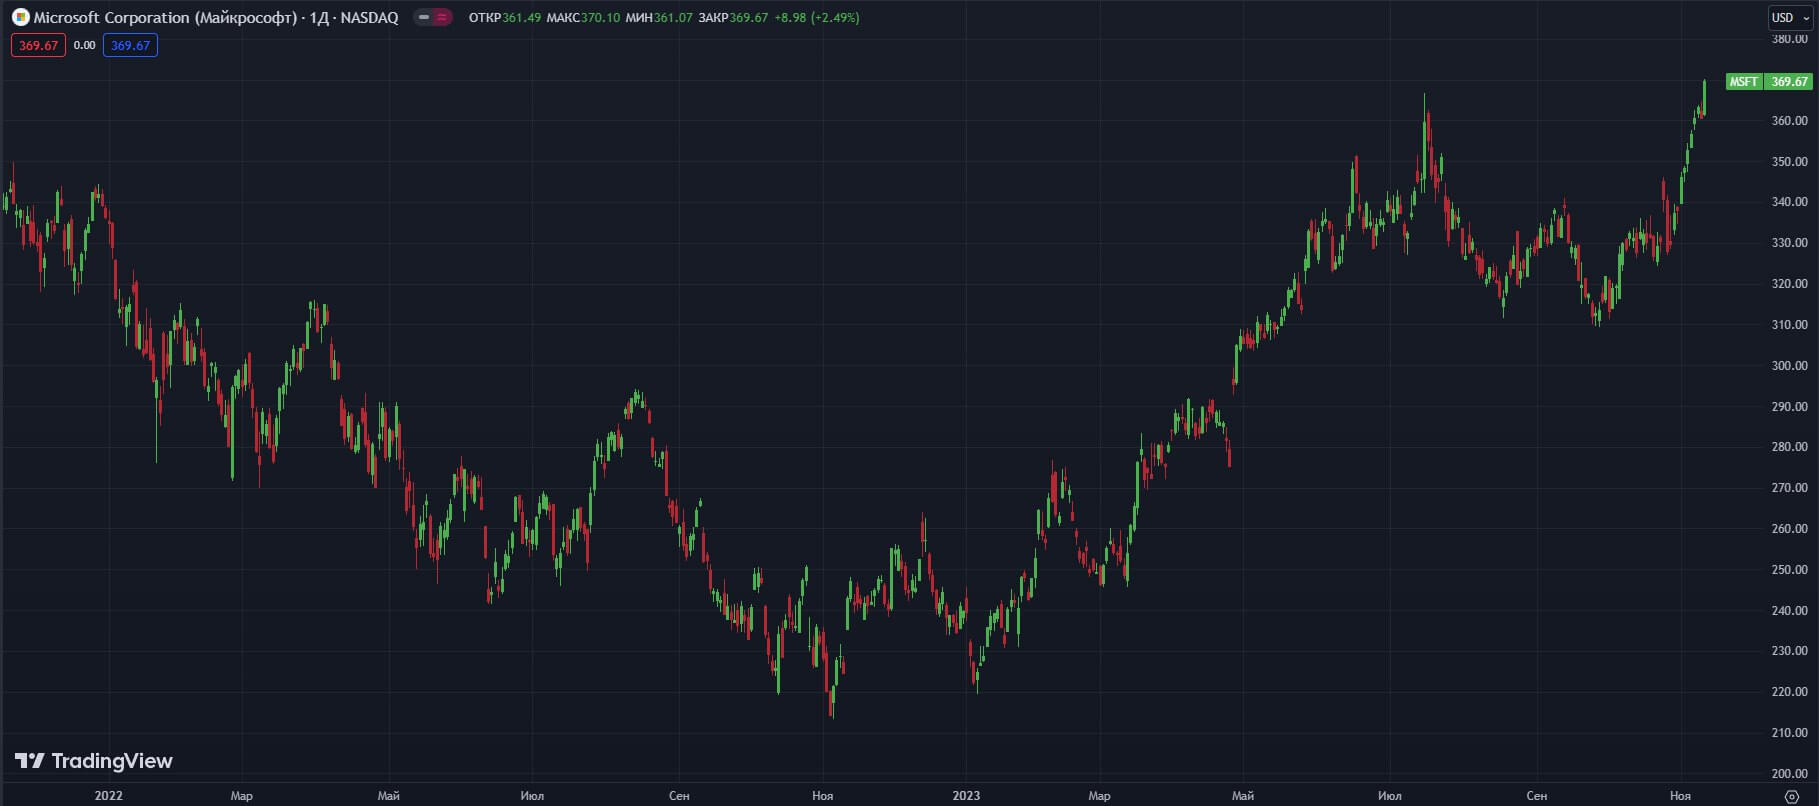The image size is (1819, 806).
Task: Click the МИН 361.07 low value
Action: point(659,17)
